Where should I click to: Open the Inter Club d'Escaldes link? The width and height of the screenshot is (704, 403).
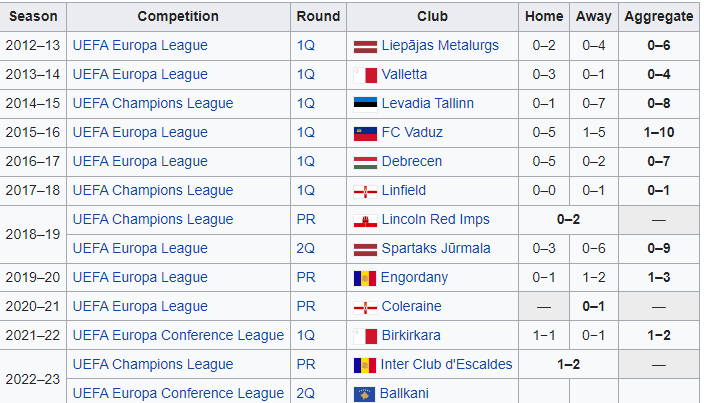pyautogui.click(x=446, y=365)
